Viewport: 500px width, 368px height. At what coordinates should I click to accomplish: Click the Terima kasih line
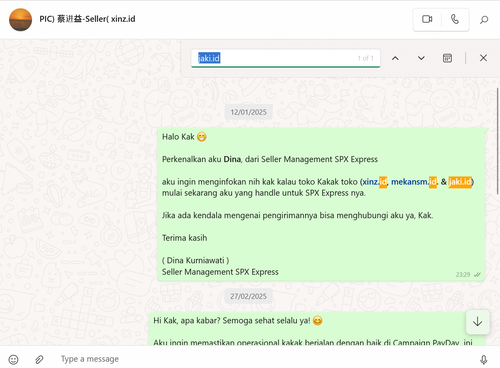184,238
